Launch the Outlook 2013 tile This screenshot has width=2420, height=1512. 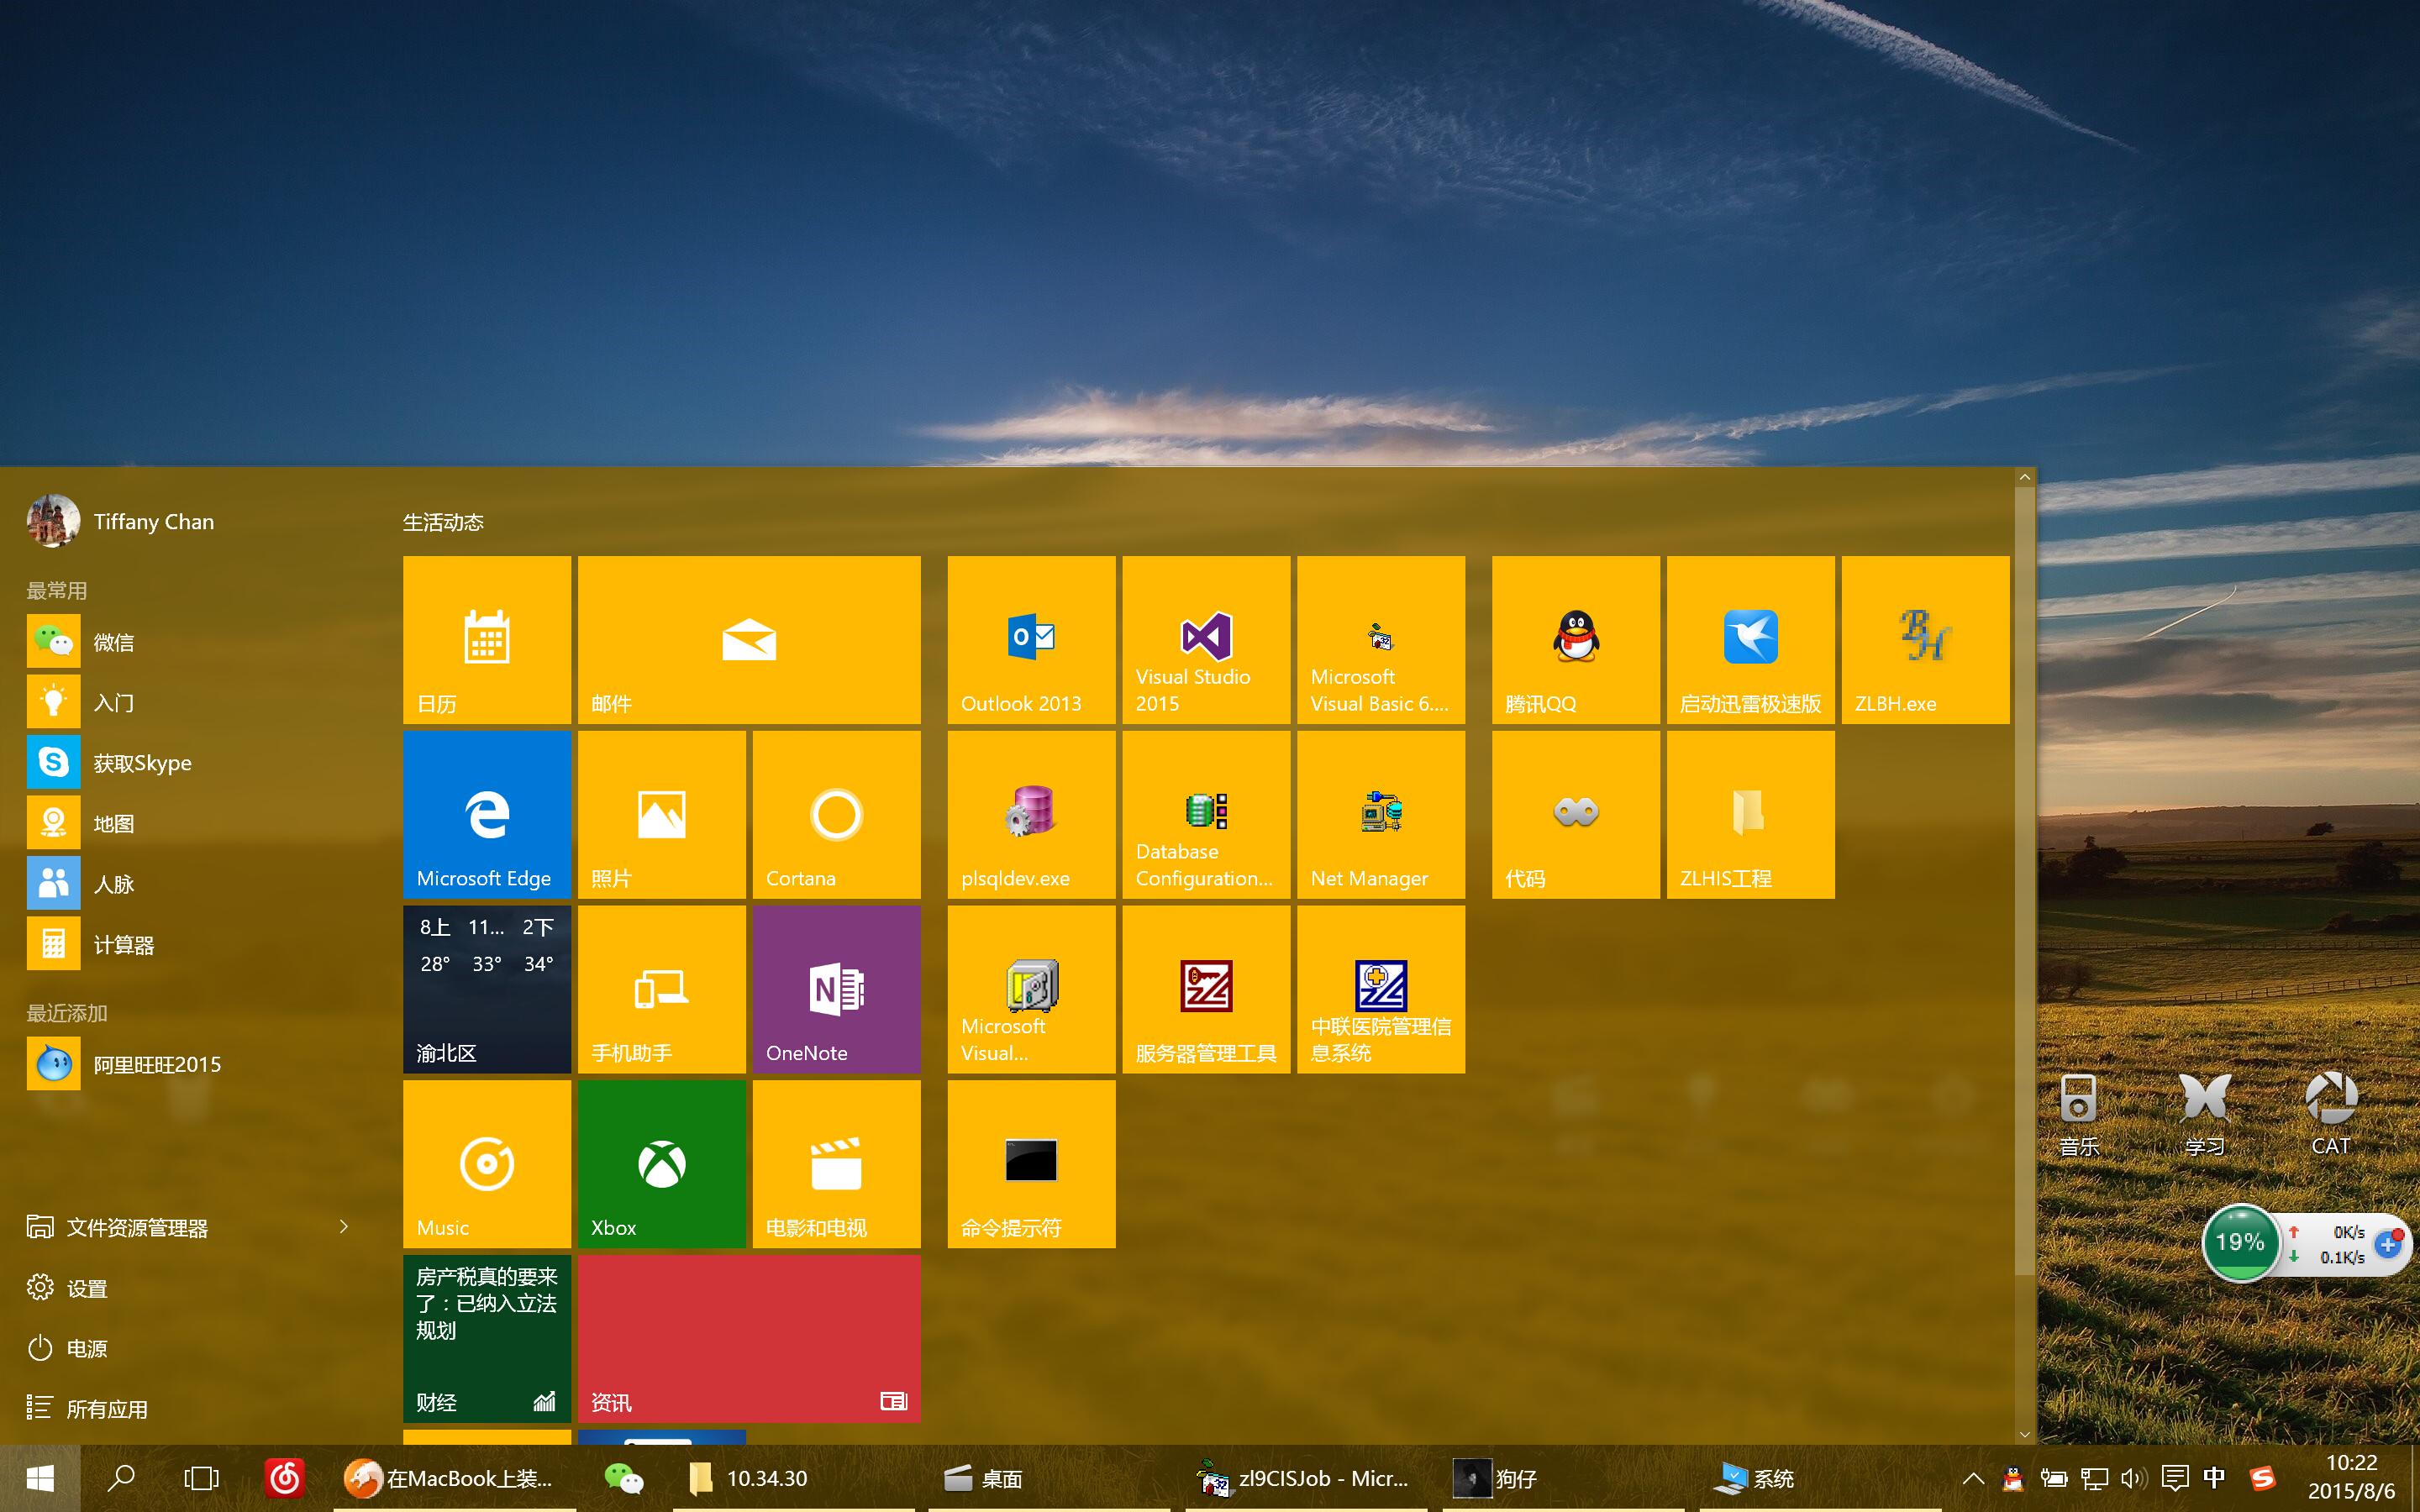click(1031, 640)
